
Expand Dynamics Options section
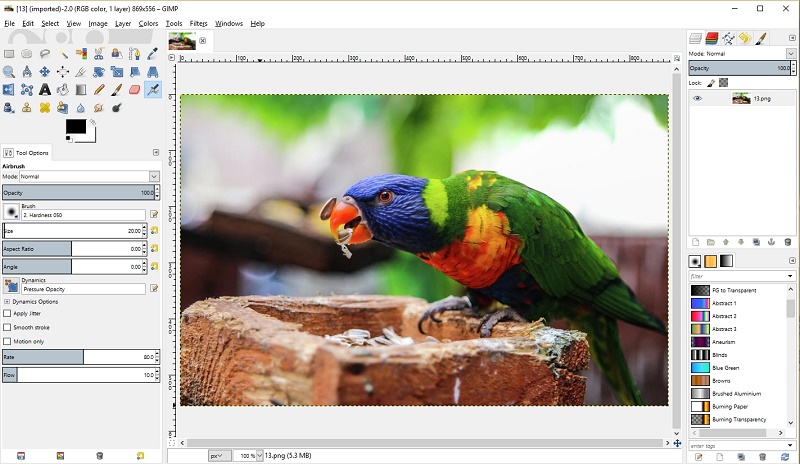pyautogui.click(x=7, y=302)
